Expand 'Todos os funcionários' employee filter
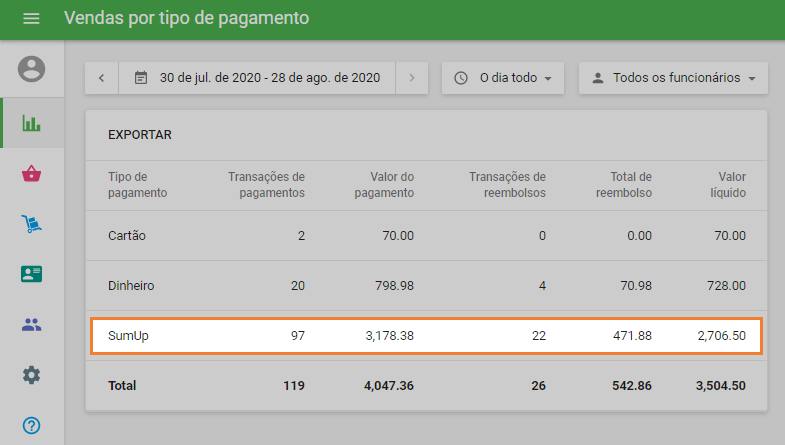This screenshot has height=445, width=785. tap(673, 78)
